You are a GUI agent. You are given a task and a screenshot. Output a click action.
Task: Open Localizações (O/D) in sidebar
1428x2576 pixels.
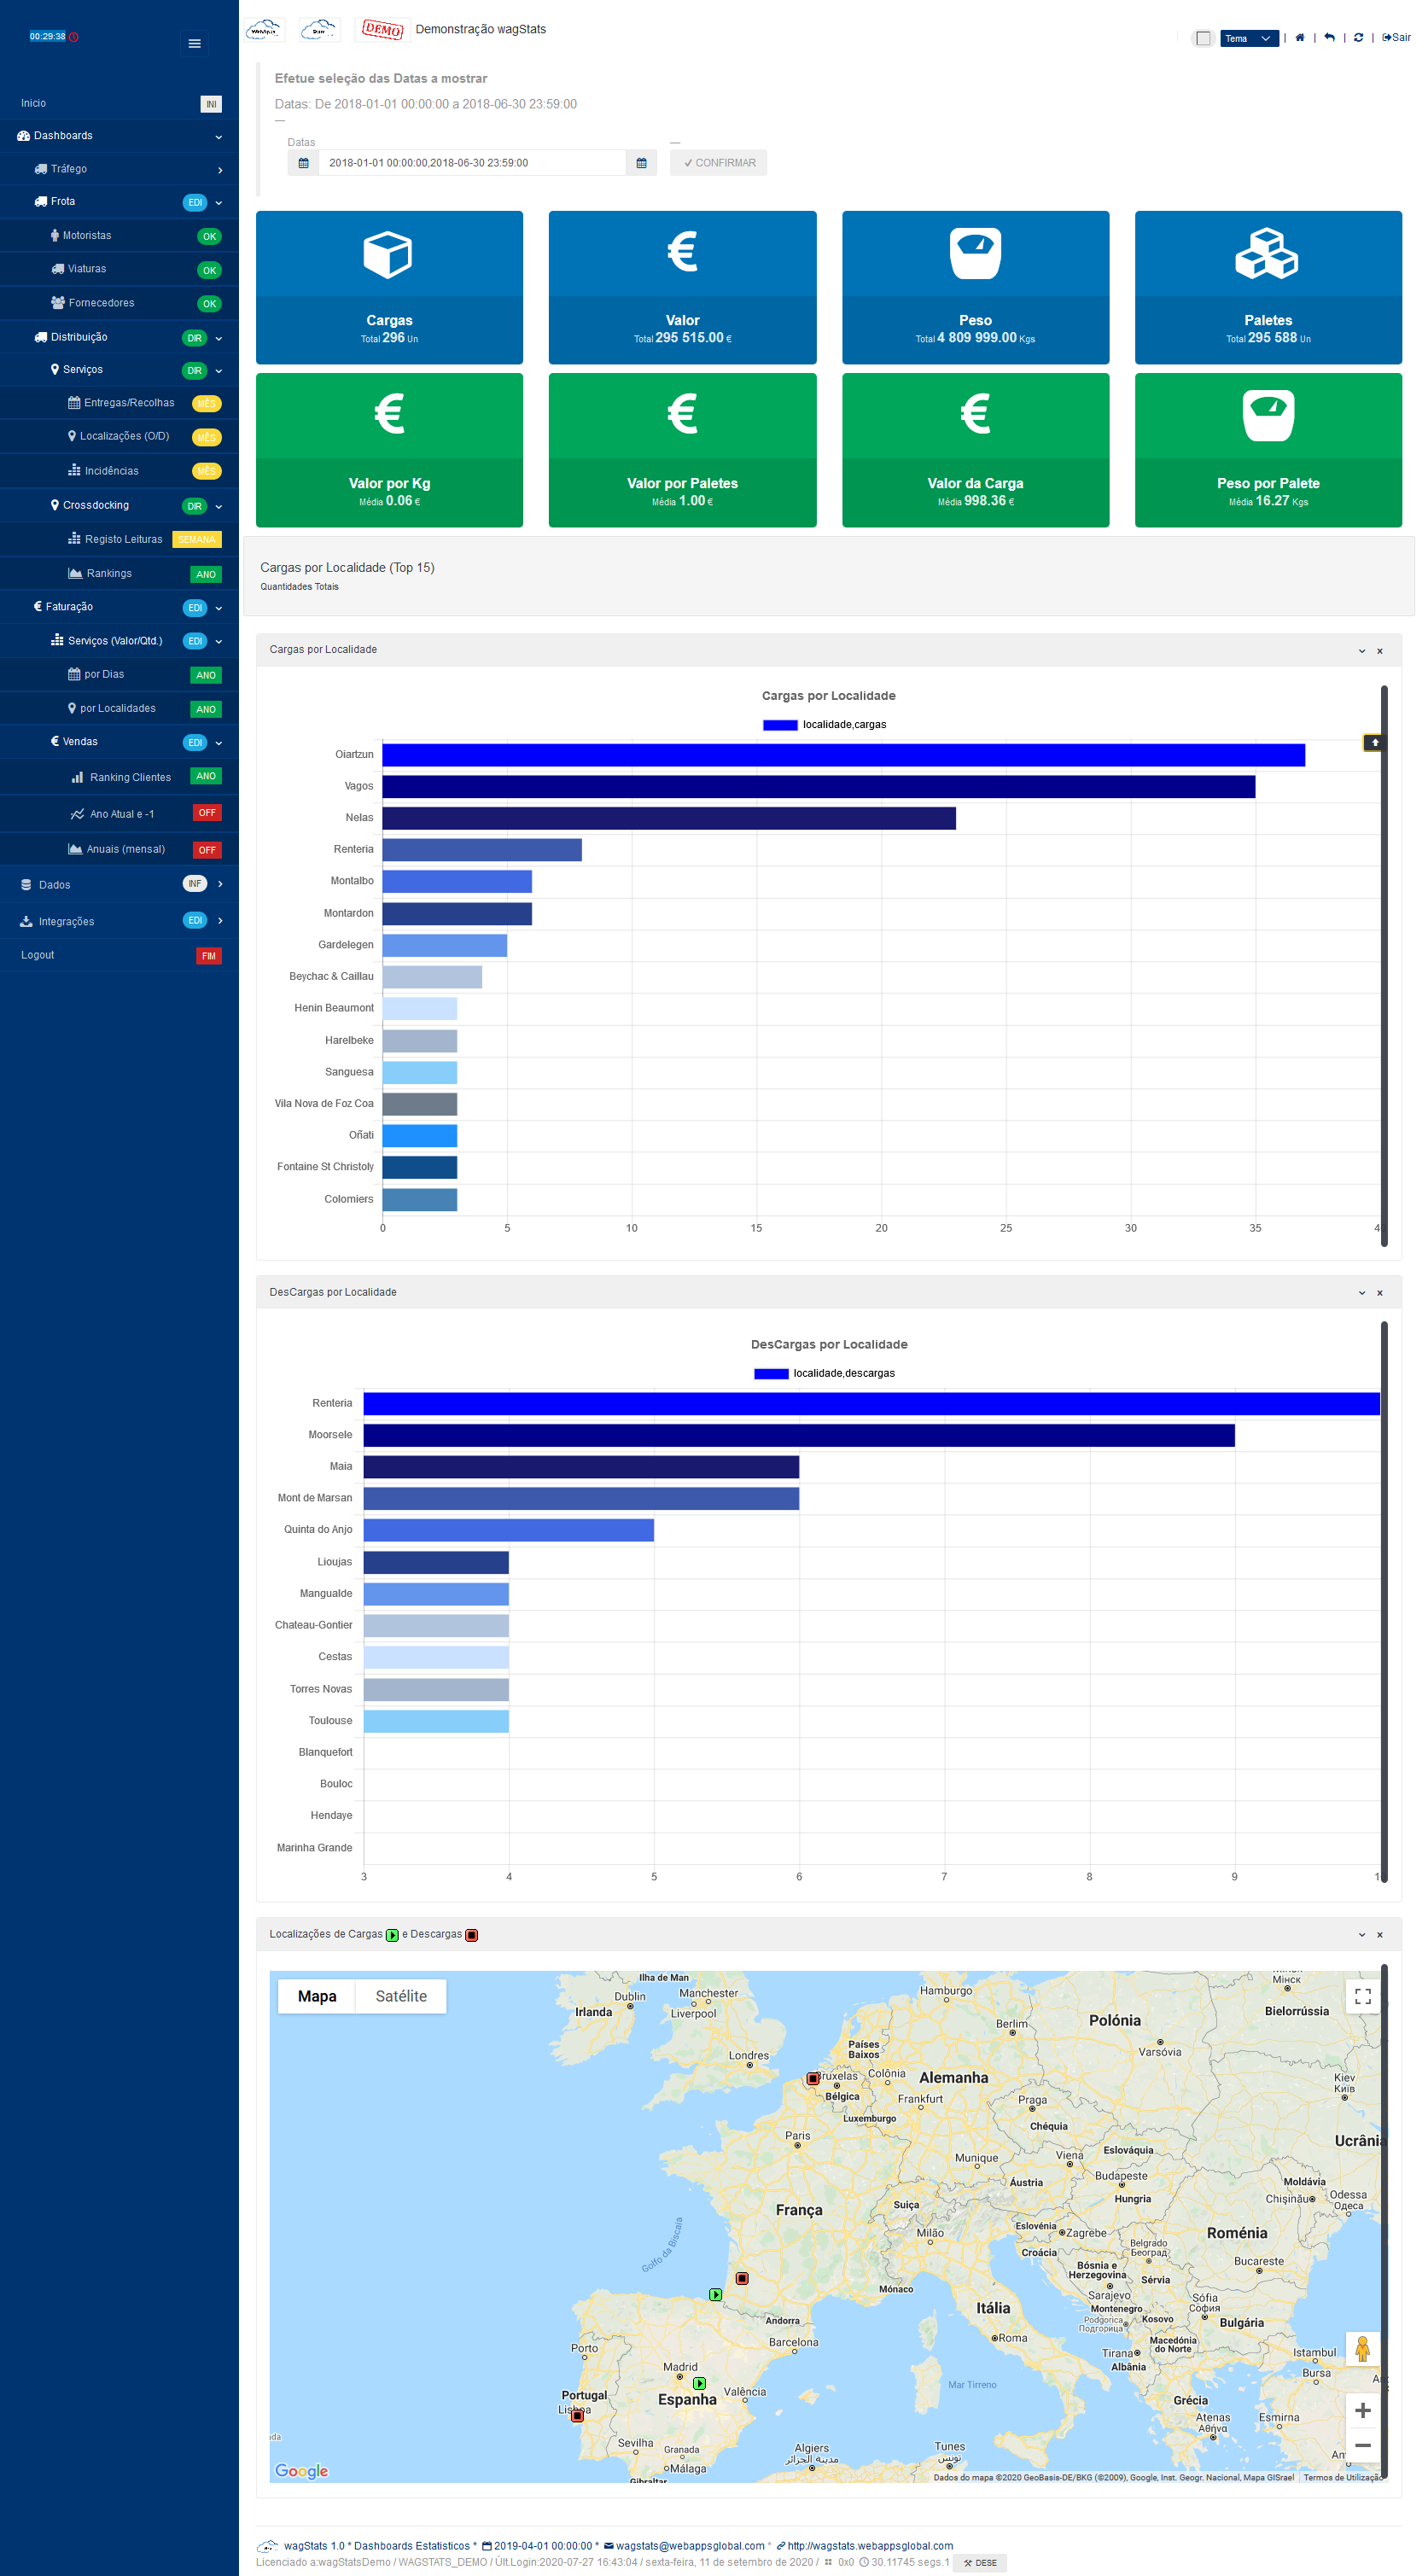(x=119, y=437)
